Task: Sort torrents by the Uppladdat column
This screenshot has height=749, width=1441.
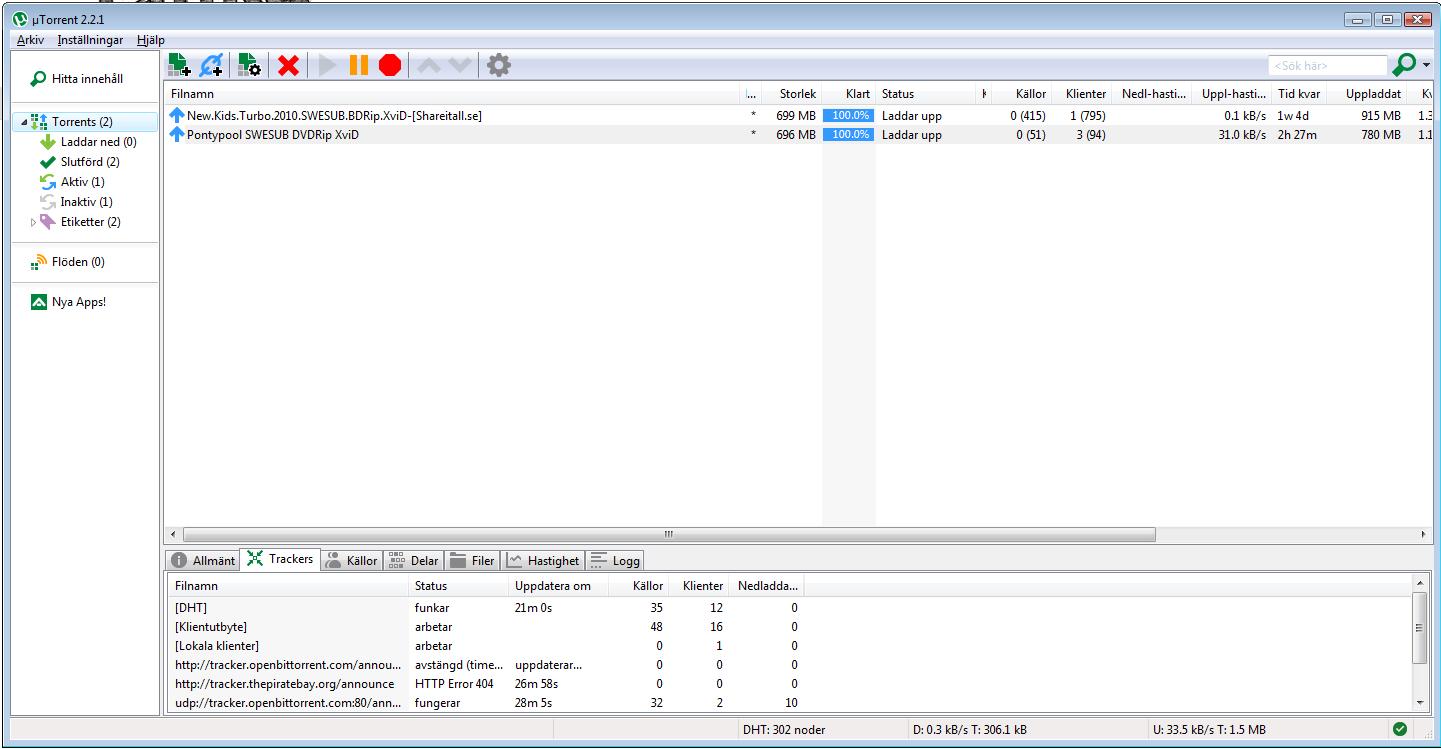Action: pos(1367,94)
